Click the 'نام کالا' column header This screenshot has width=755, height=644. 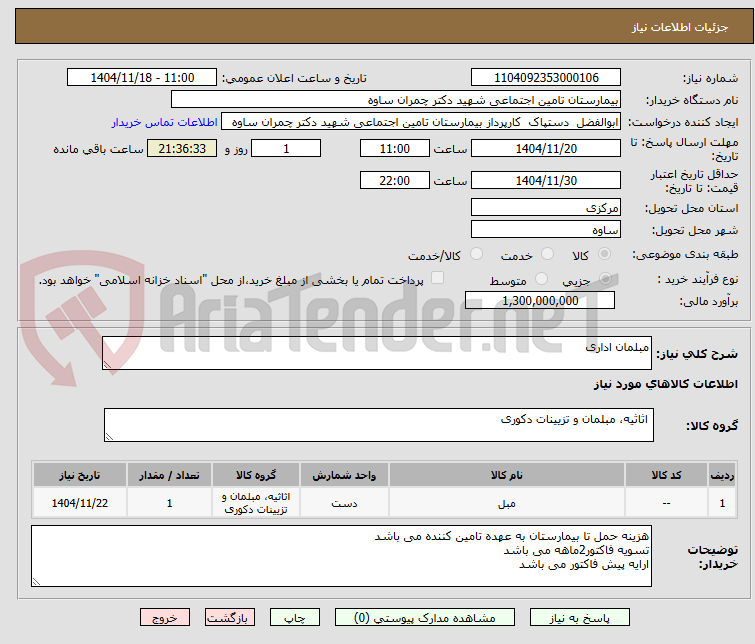[x=507, y=475]
